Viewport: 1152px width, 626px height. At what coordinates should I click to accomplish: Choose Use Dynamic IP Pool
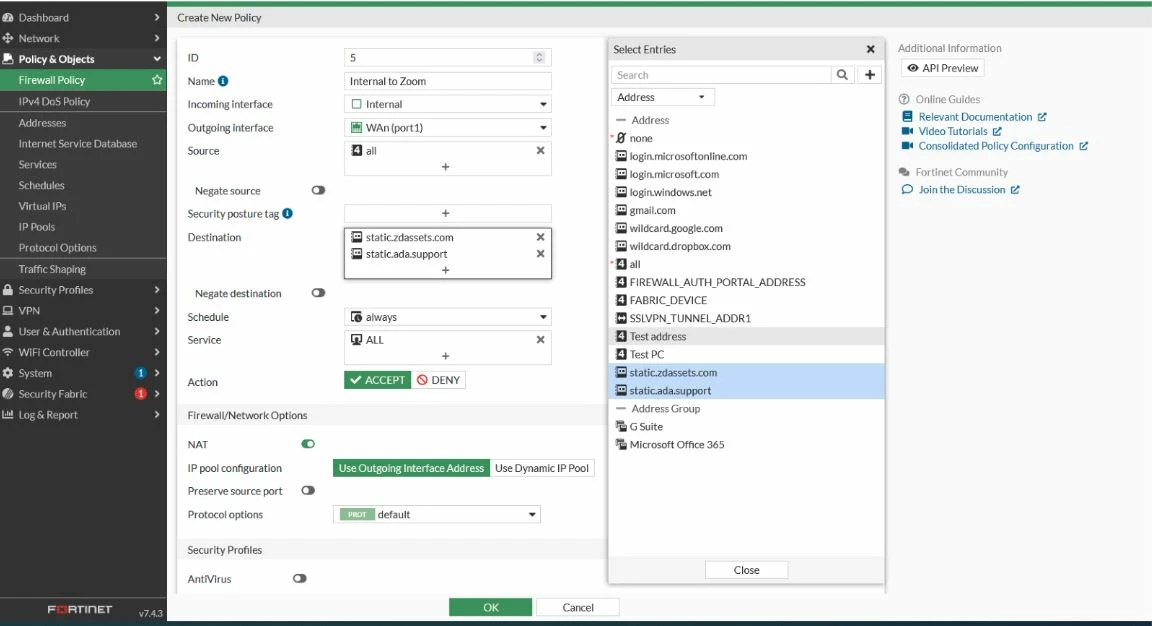(542, 468)
